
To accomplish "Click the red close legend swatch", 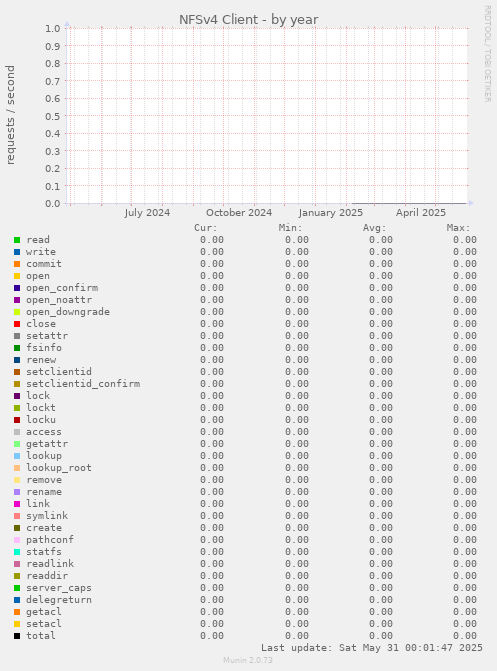I will click(x=17, y=324).
